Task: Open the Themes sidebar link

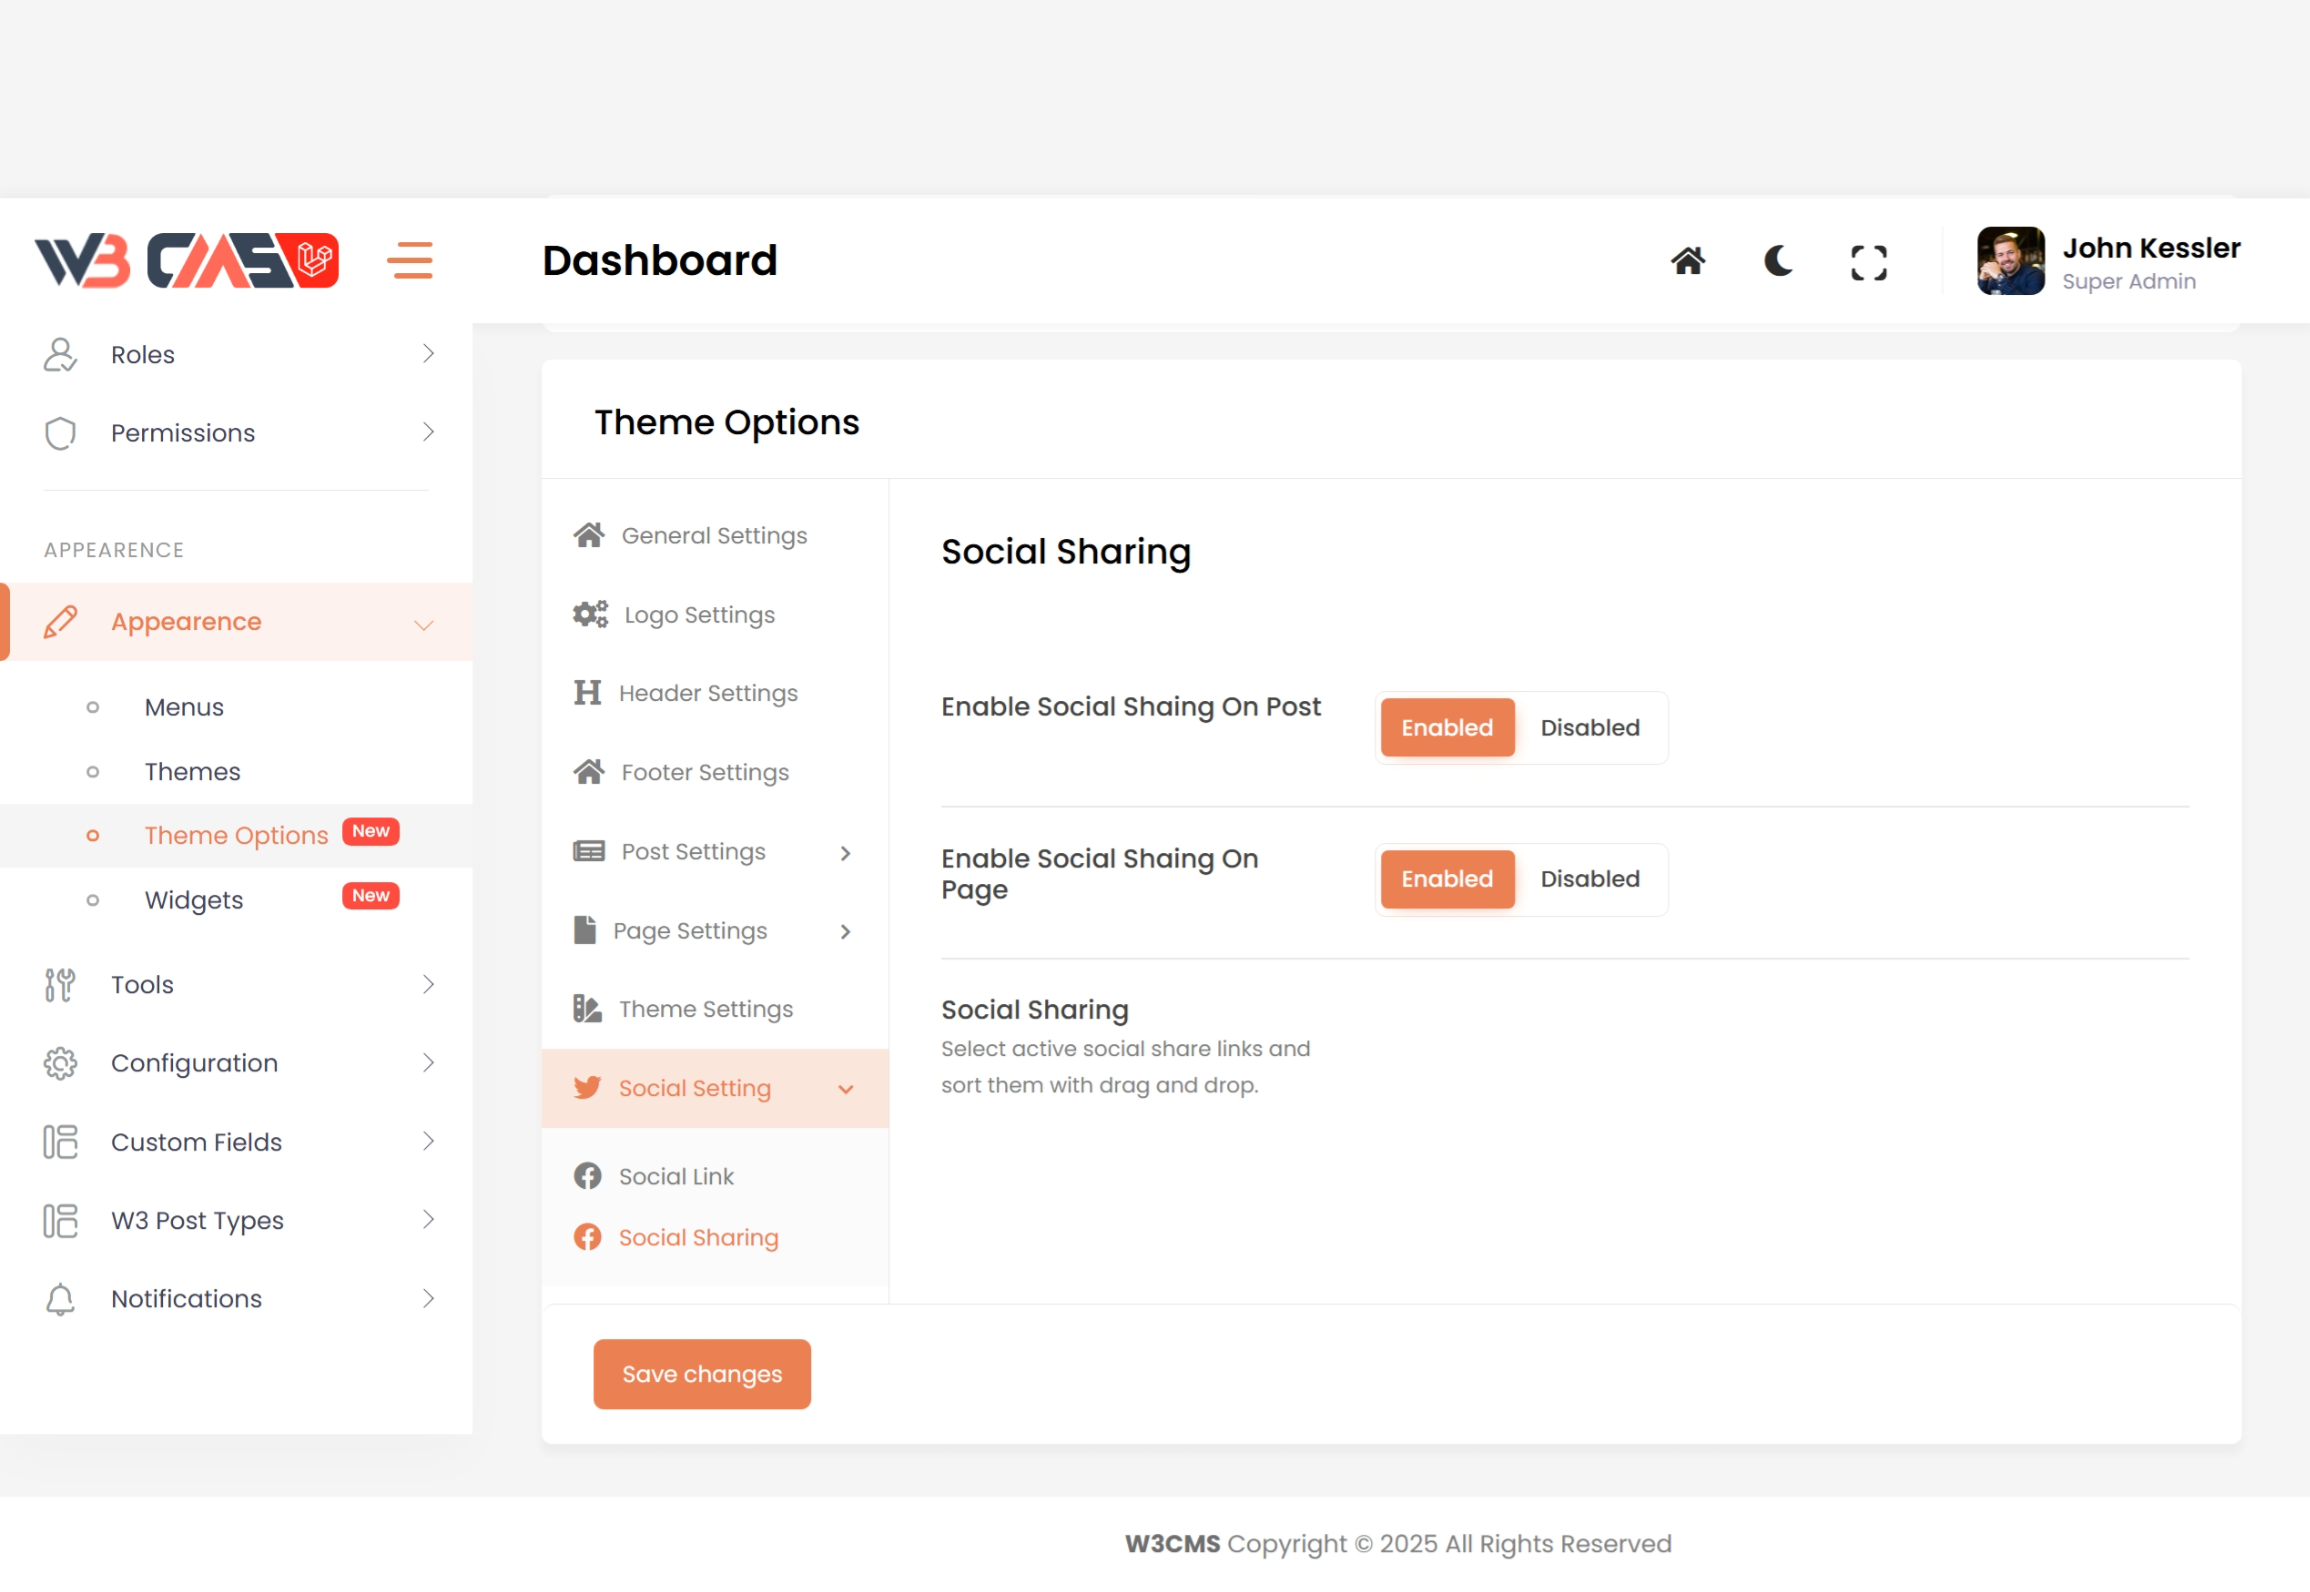Action: (192, 772)
